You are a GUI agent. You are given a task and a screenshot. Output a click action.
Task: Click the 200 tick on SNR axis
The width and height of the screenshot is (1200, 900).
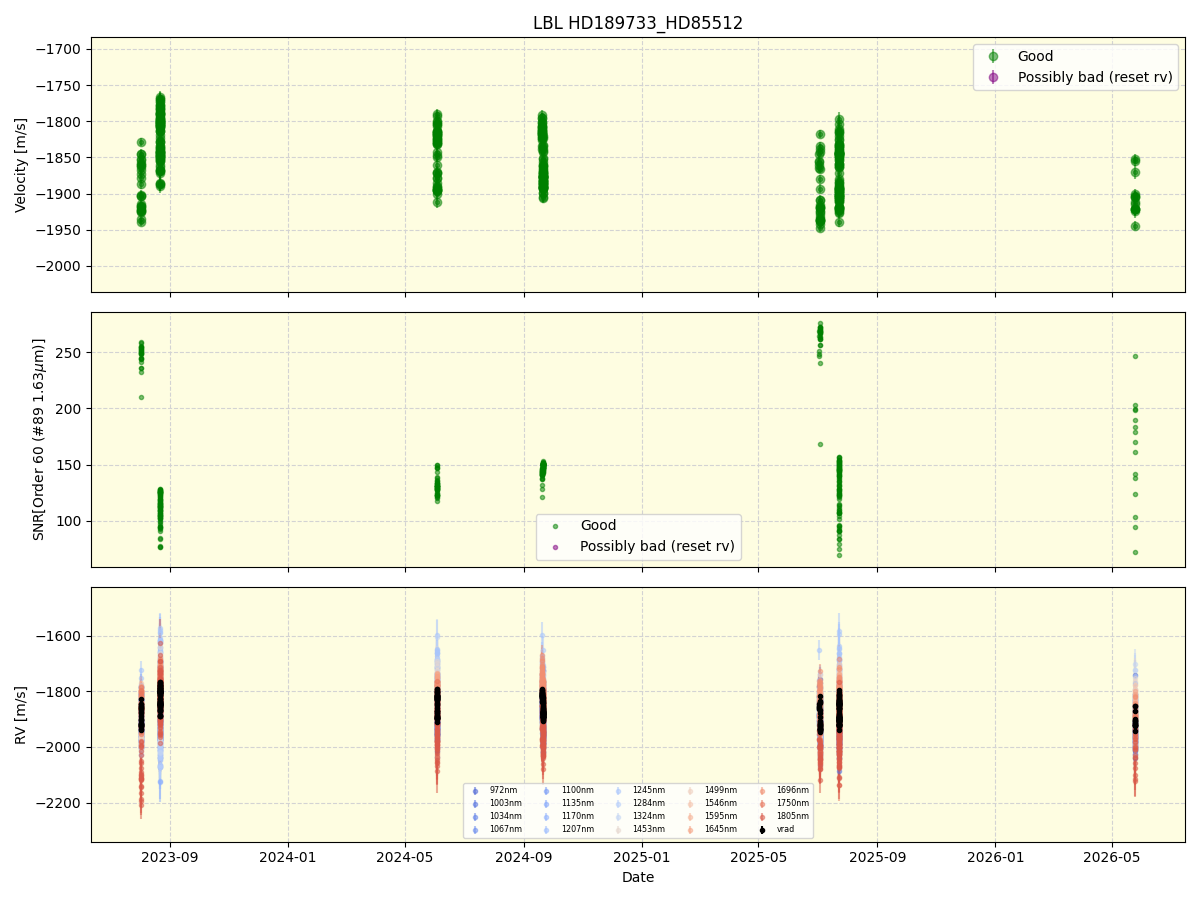click(x=71, y=409)
